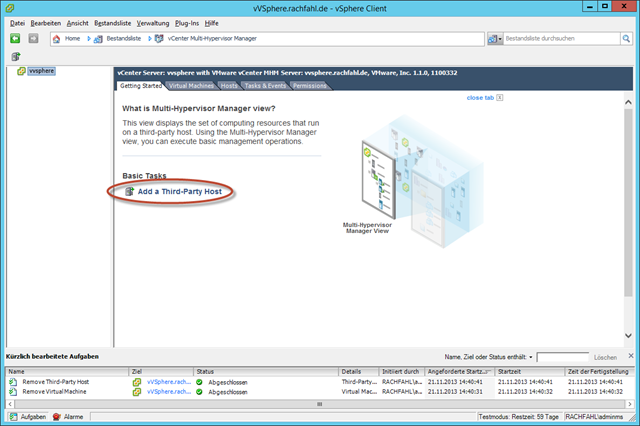Open the Ansicht menu
The image size is (640, 426).
[x=78, y=23]
